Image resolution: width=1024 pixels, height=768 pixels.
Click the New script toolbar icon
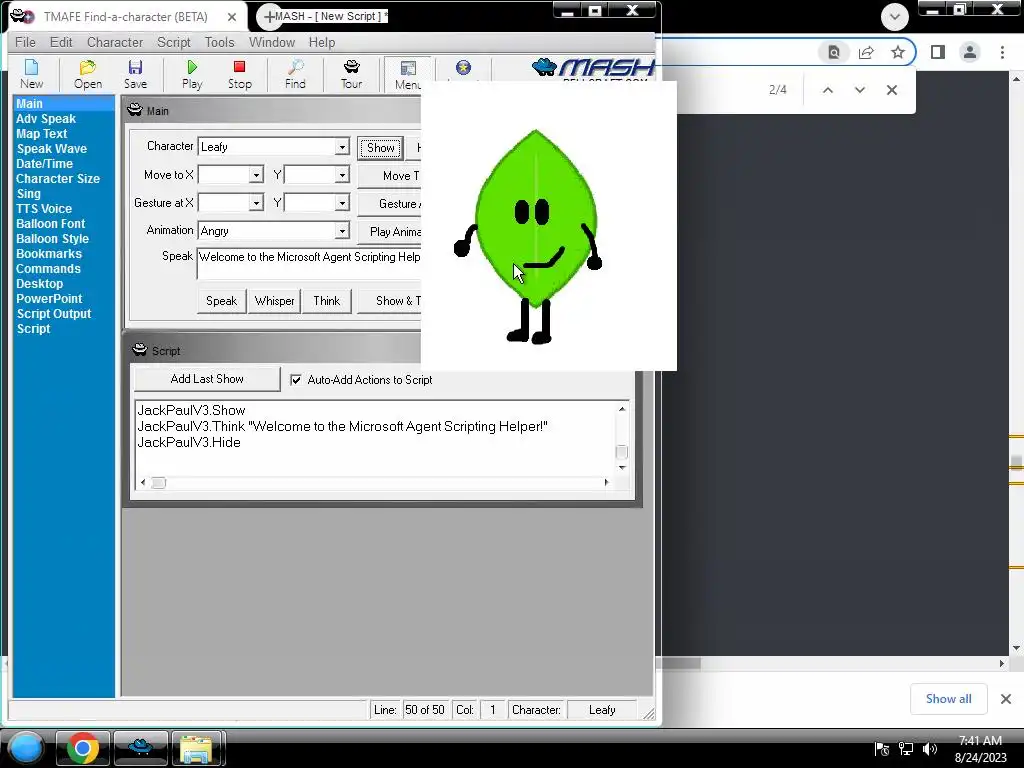(x=31, y=74)
